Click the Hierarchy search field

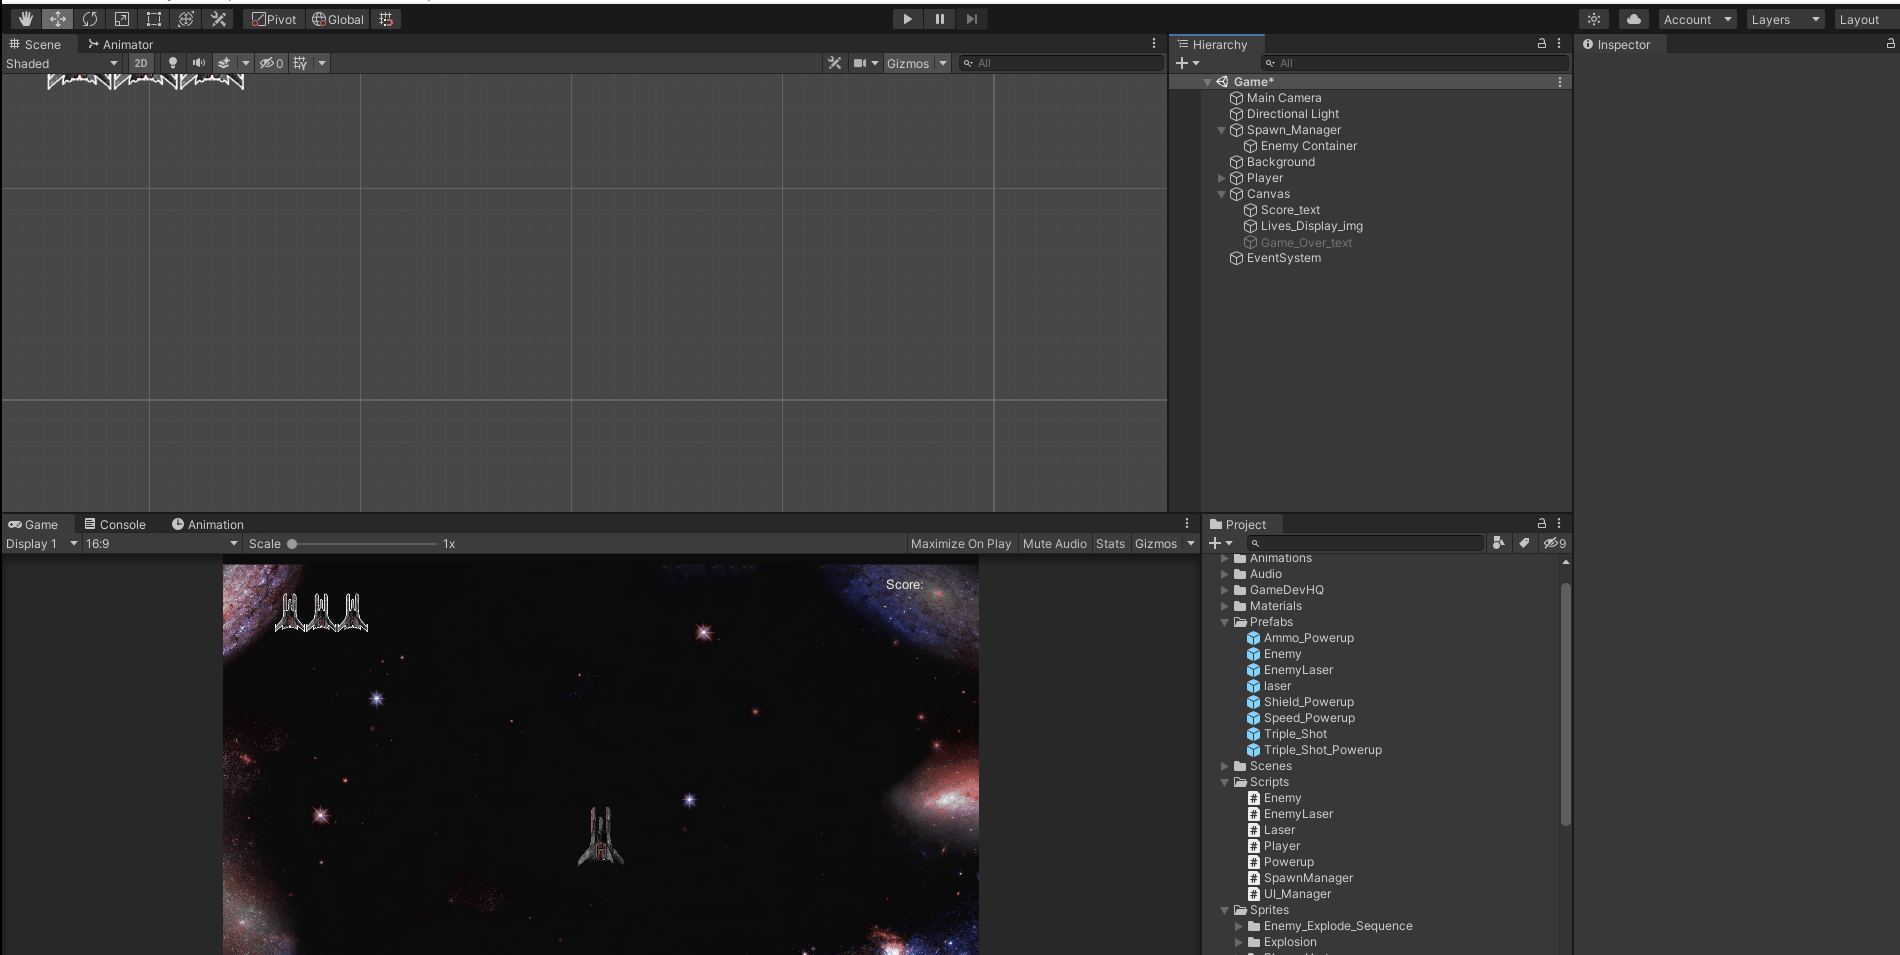[x=1414, y=63]
